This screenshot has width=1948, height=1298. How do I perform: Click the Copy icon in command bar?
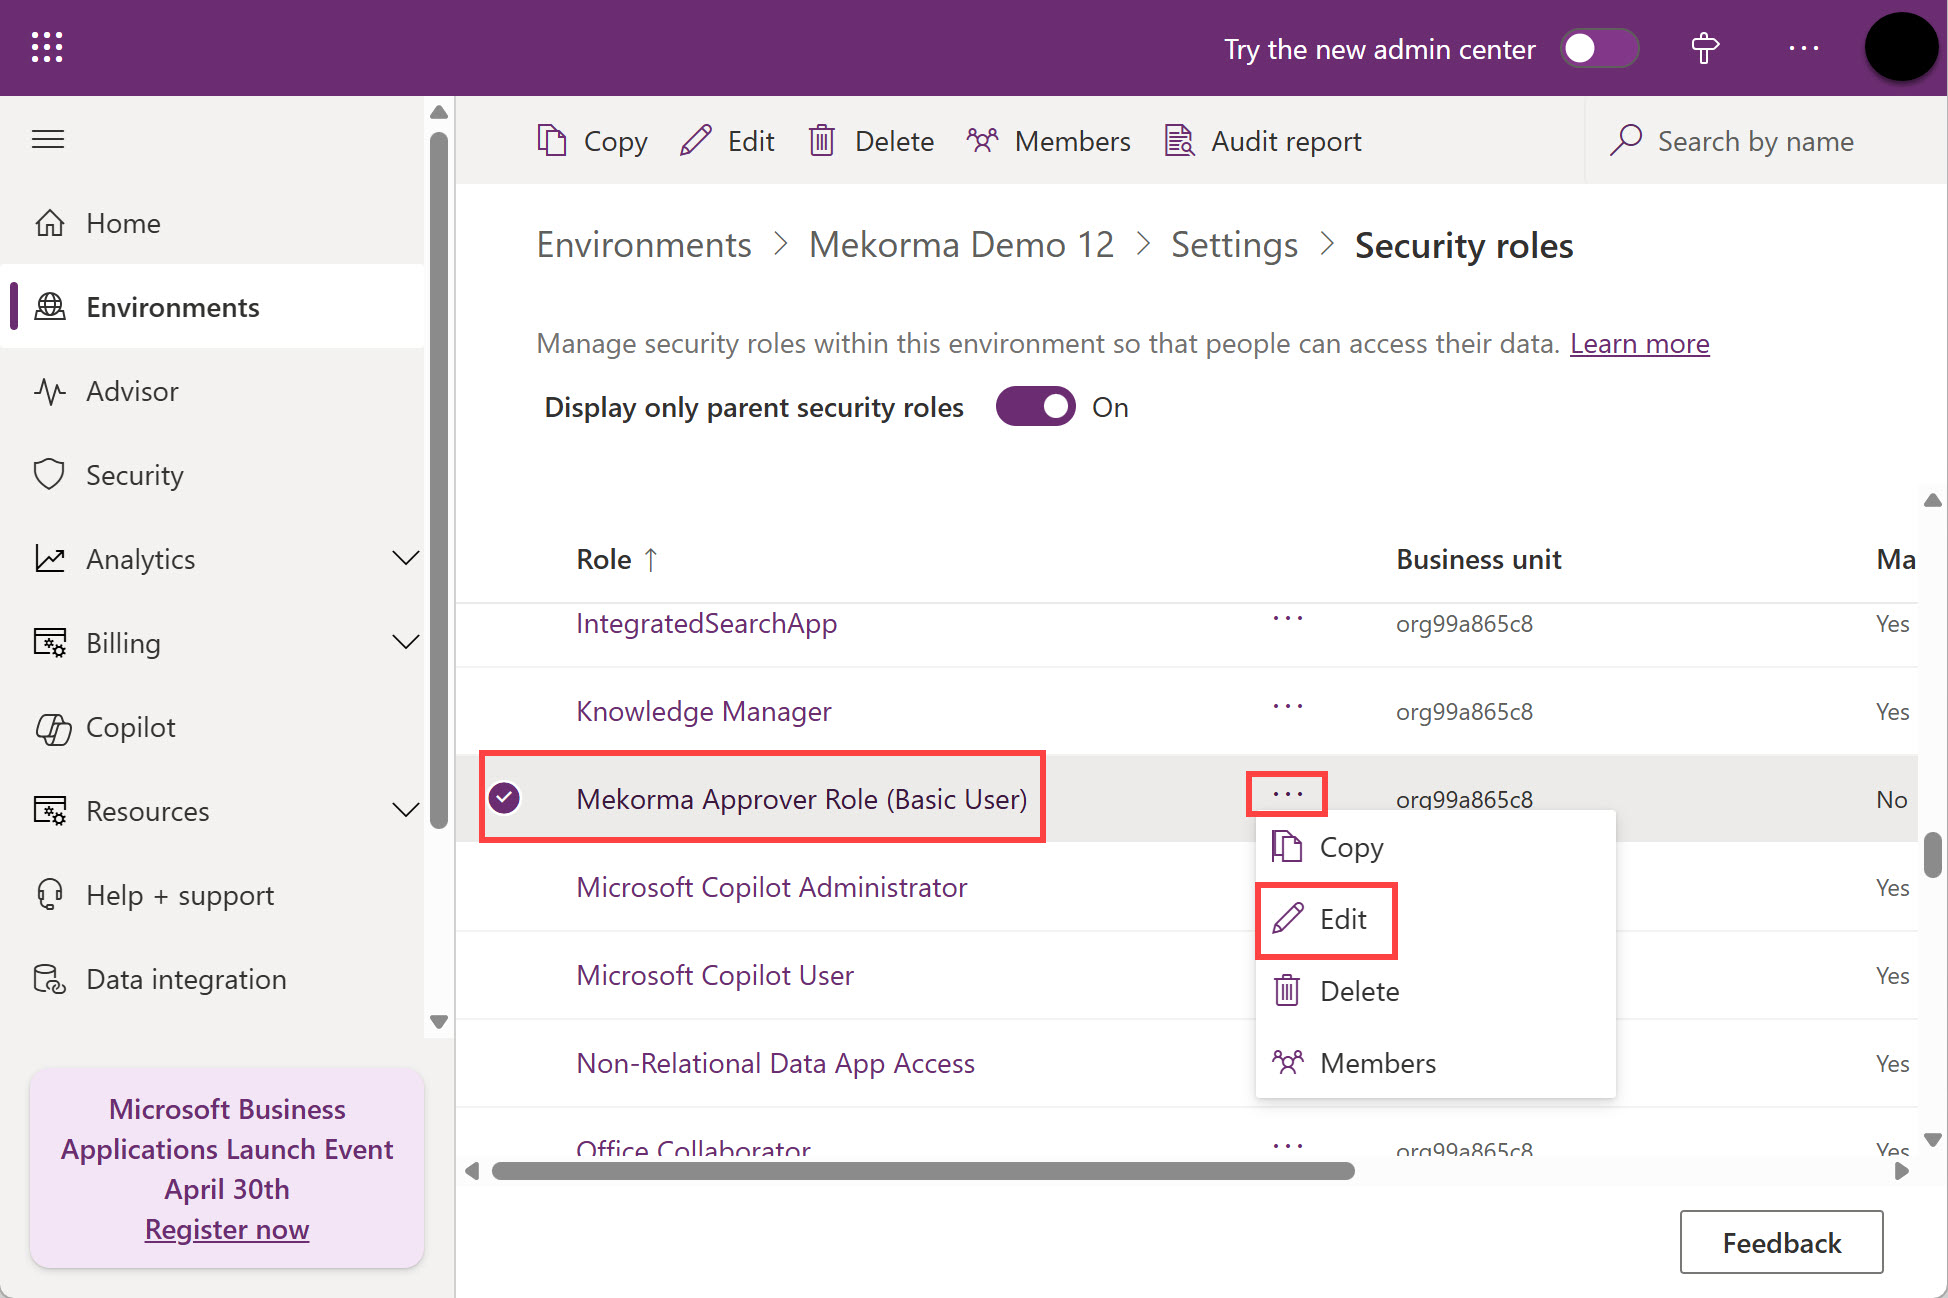tap(552, 141)
